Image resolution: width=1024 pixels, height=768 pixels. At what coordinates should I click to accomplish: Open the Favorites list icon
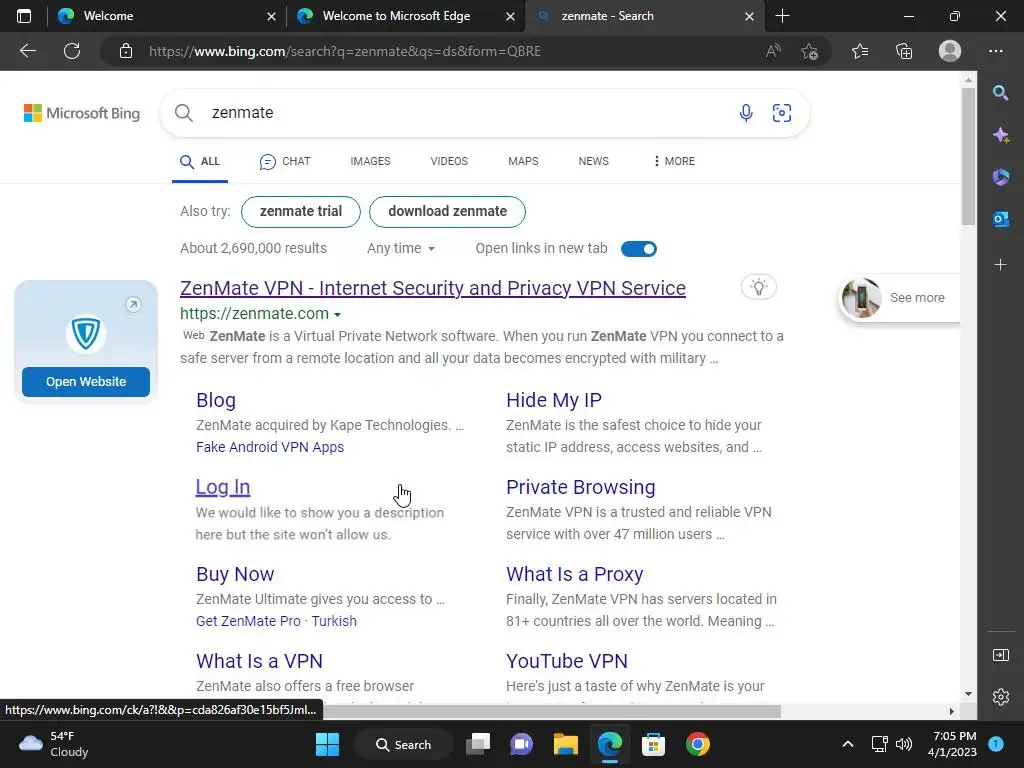860,51
